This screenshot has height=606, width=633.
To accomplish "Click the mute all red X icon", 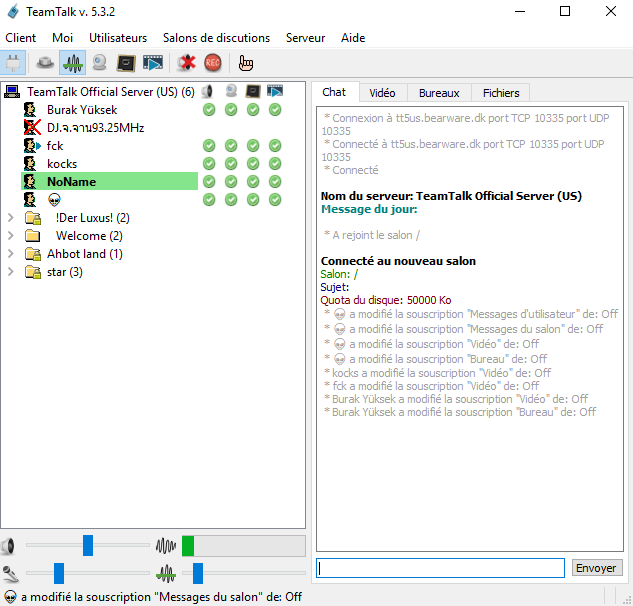I will (186, 63).
